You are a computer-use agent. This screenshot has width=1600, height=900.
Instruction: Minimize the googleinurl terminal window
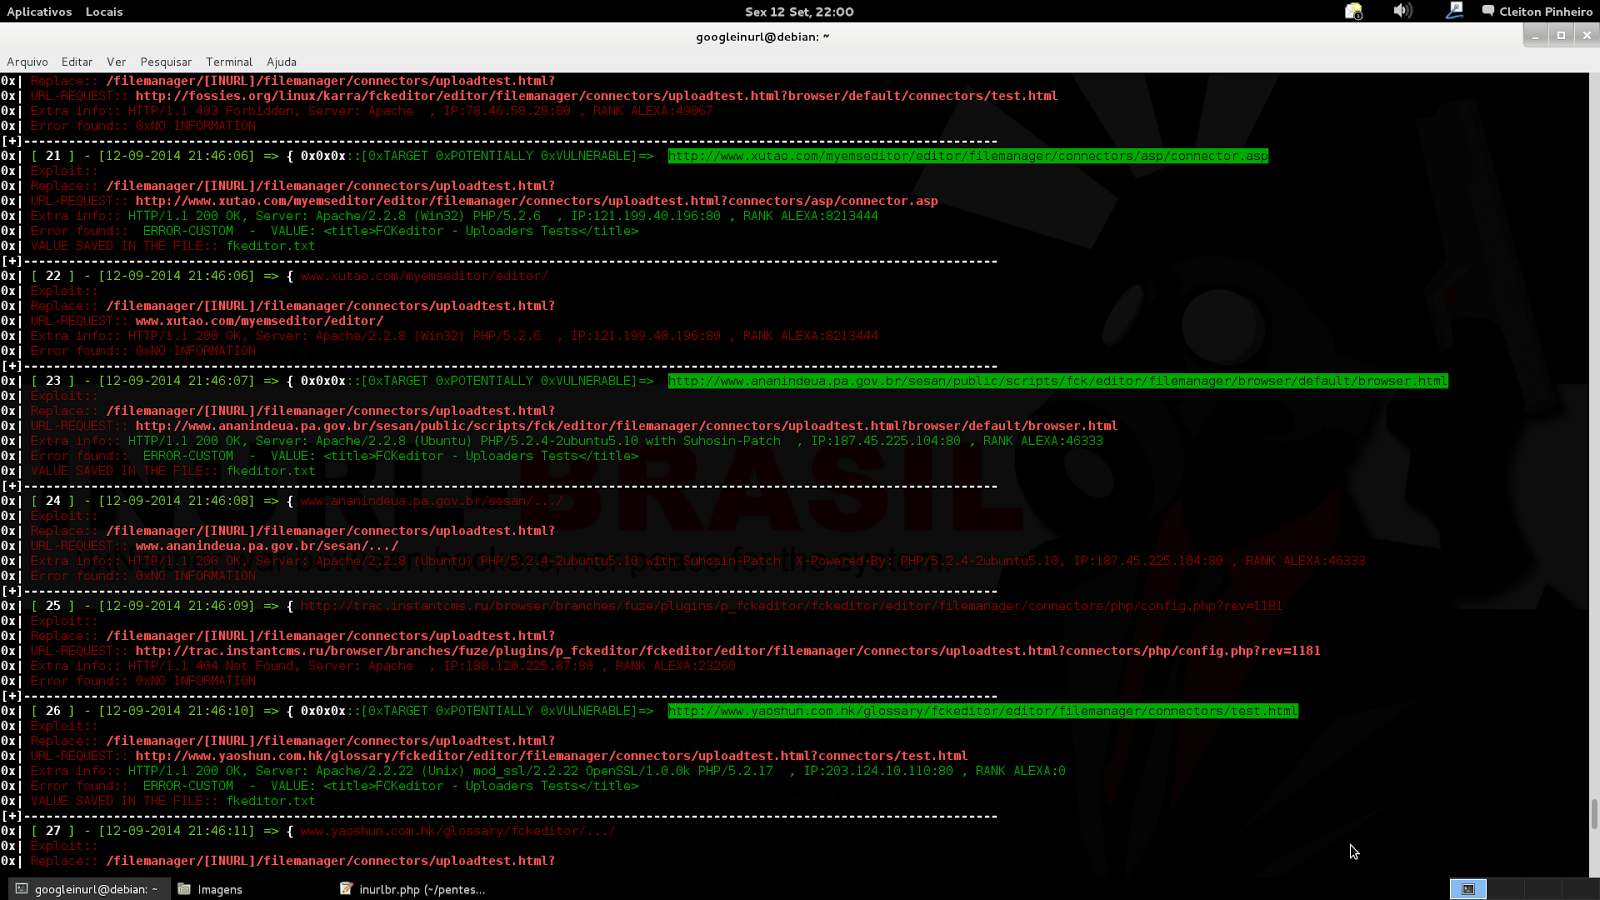click(x=1535, y=35)
